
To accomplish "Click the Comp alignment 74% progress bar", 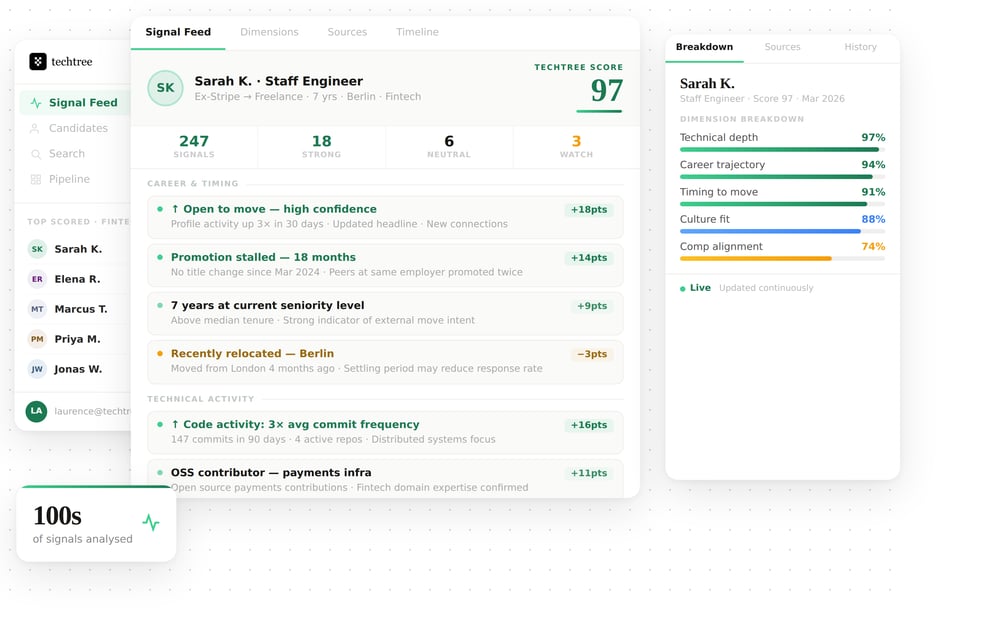I will tap(782, 260).
